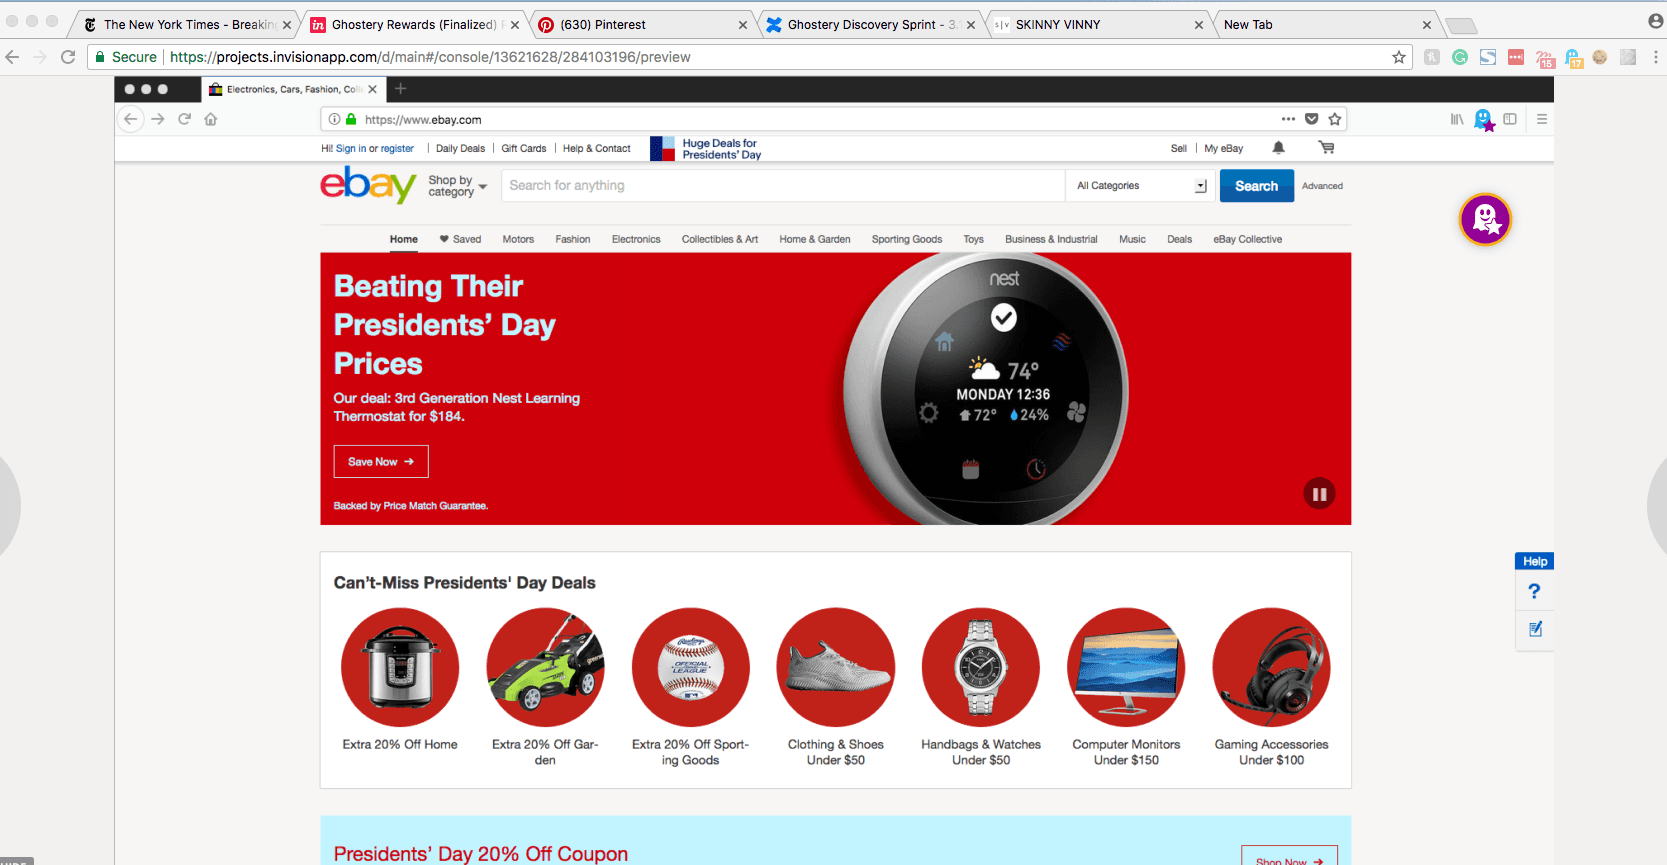This screenshot has height=865, width=1667.
Task: Open eBay notifications bell icon
Action: click(1278, 148)
